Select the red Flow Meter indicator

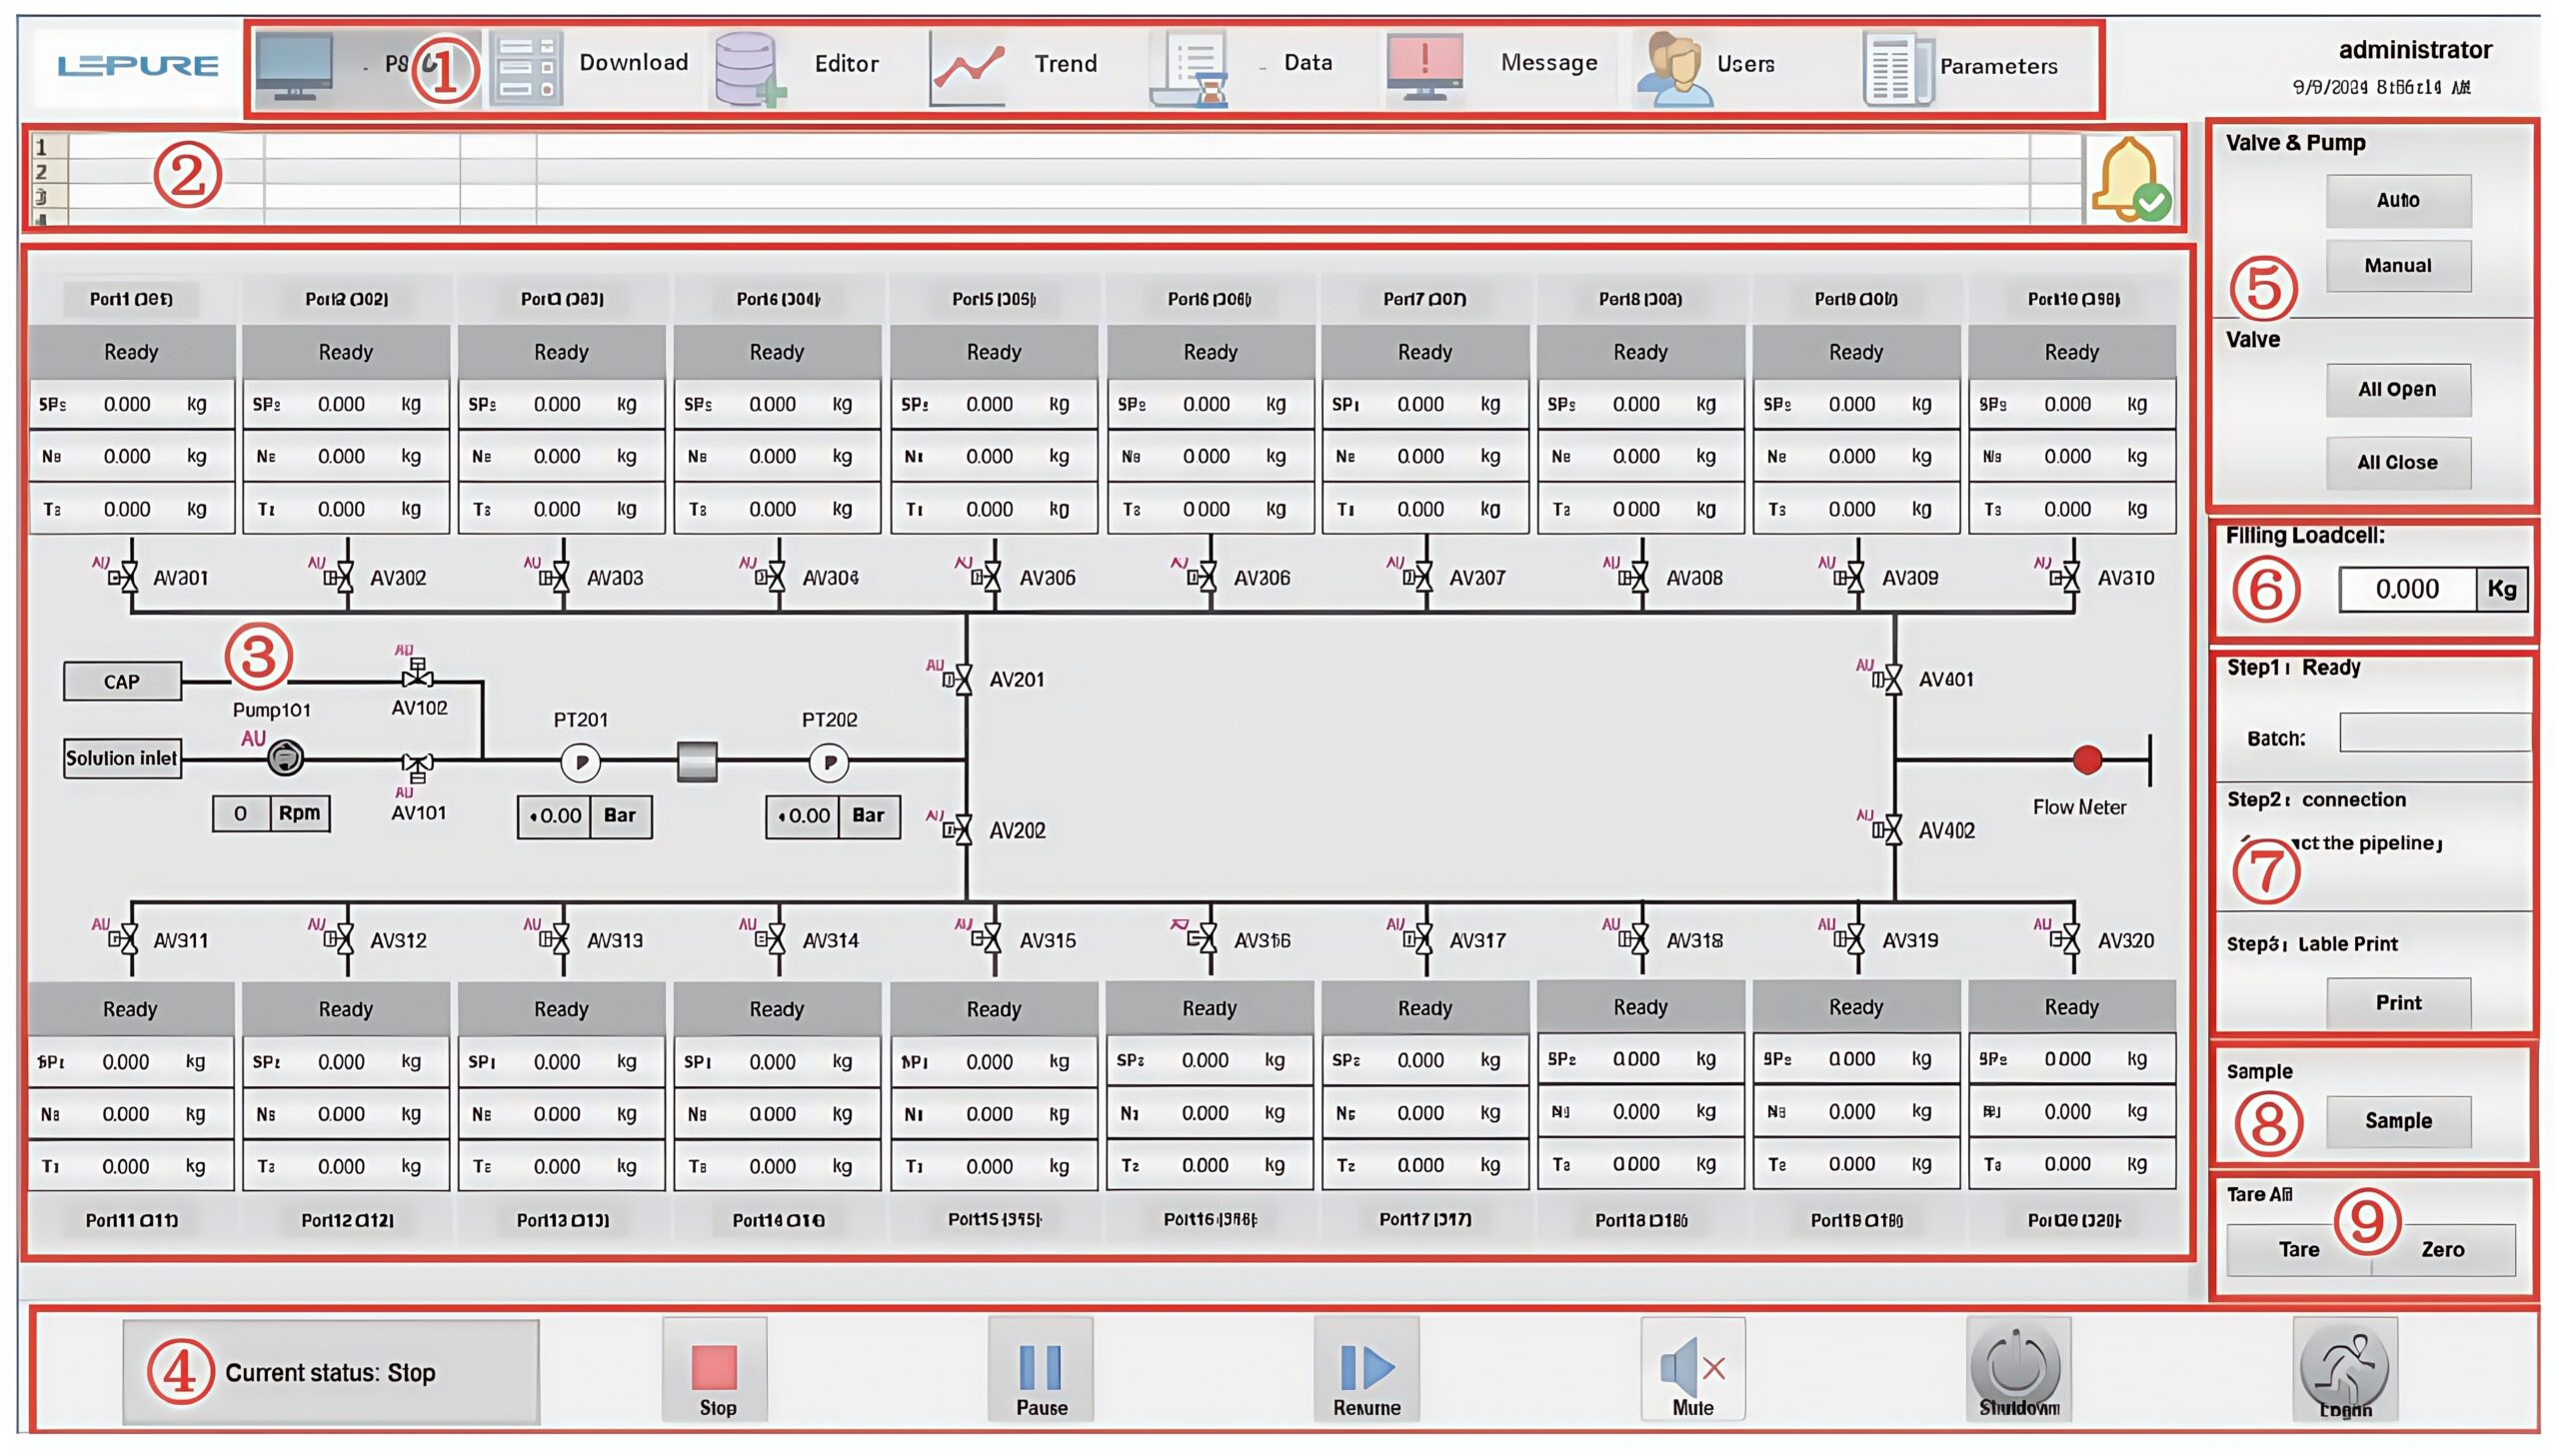(2087, 760)
